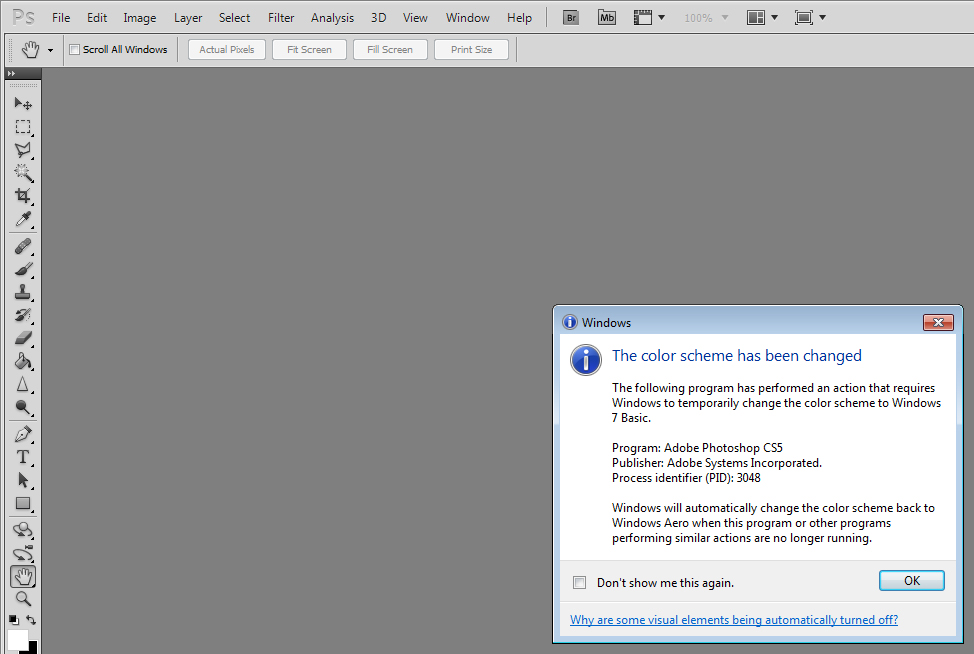Select the Magic Wand tool
The image size is (974, 654).
22,173
